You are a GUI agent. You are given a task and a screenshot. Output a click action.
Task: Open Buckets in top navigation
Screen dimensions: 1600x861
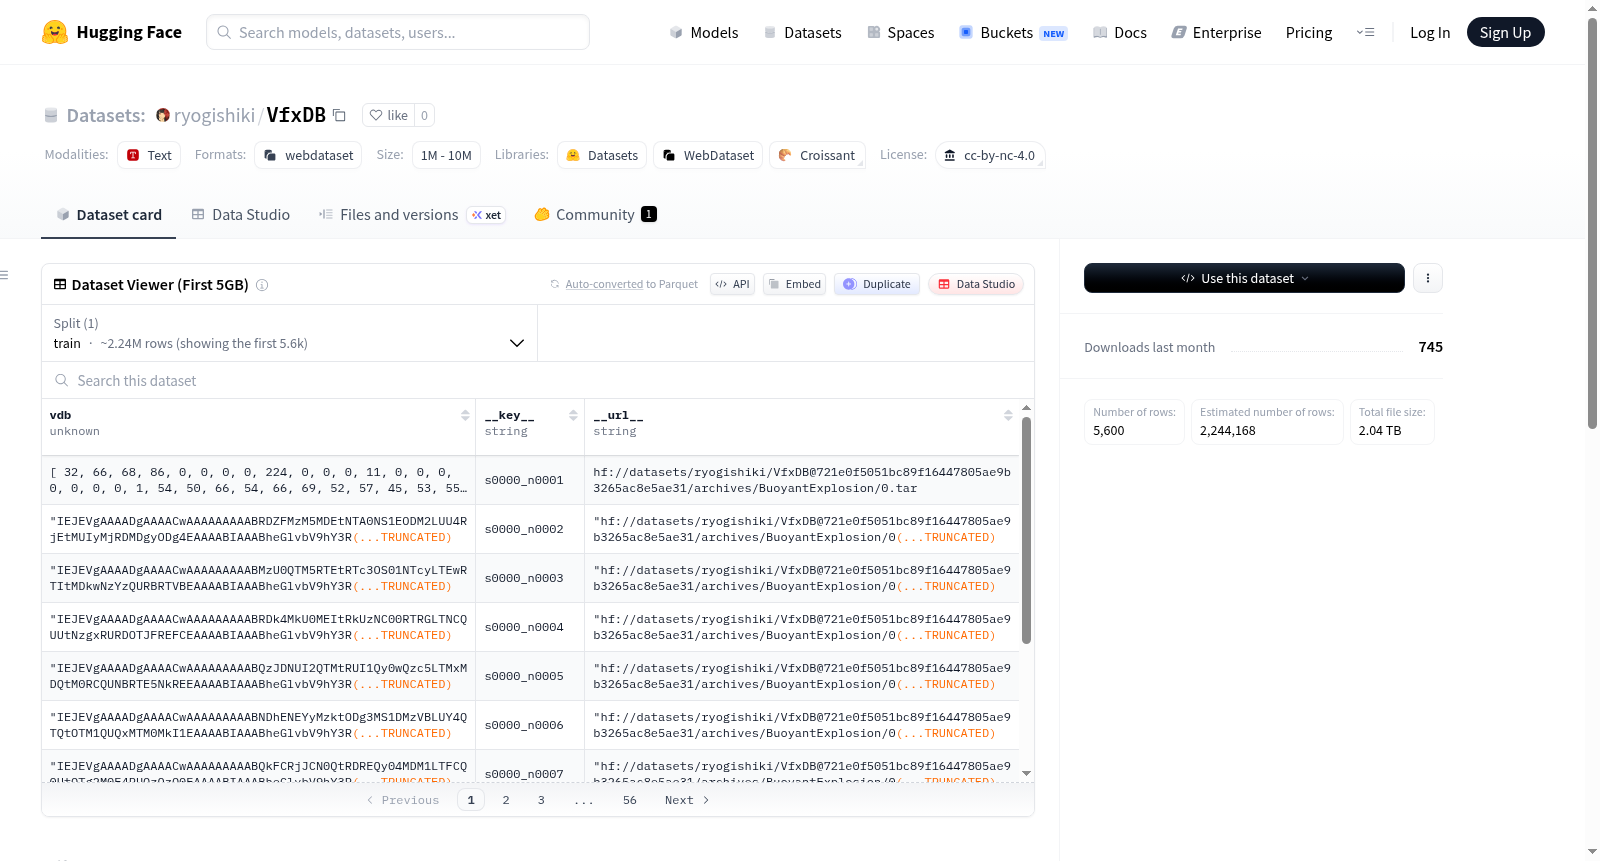click(1013, 32)
